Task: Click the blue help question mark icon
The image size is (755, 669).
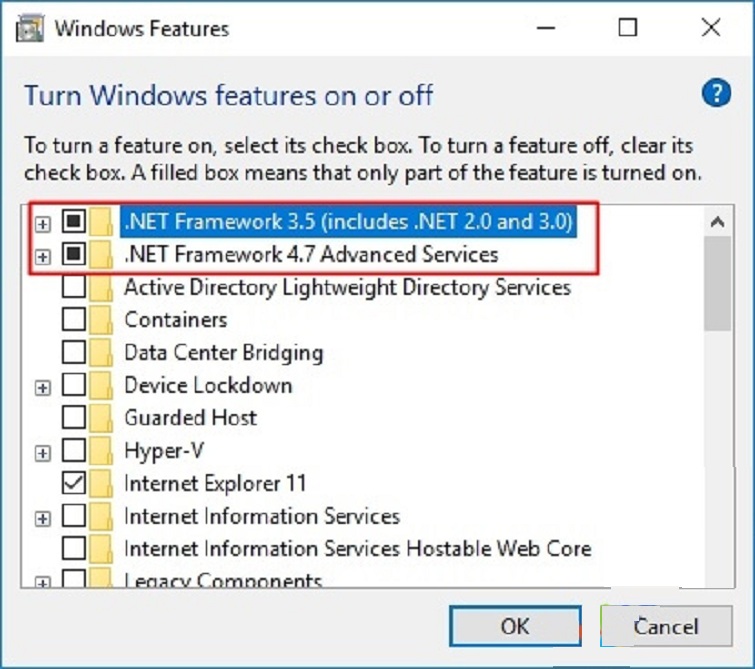Action: 715,94
